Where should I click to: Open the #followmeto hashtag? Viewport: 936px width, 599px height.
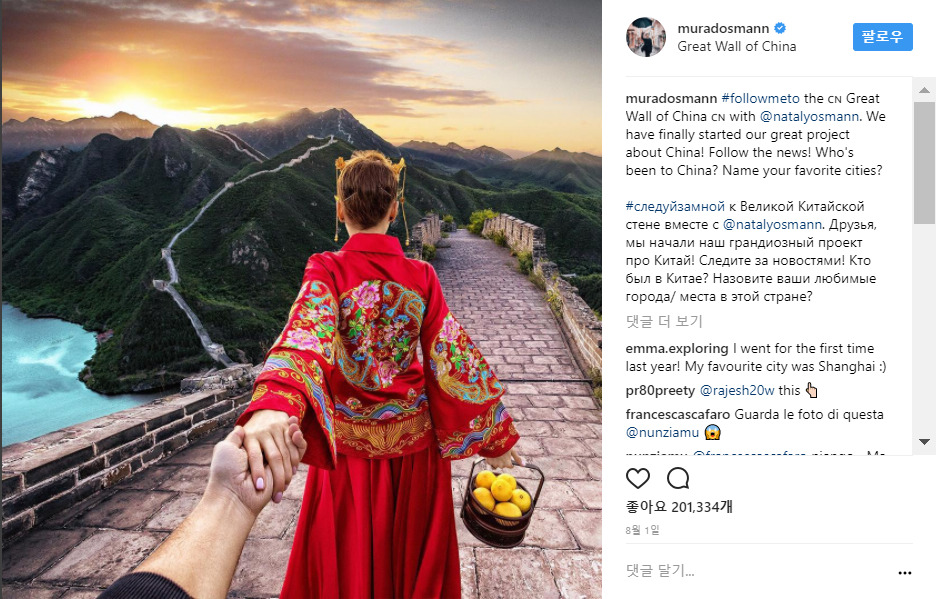tap(760, 98)
